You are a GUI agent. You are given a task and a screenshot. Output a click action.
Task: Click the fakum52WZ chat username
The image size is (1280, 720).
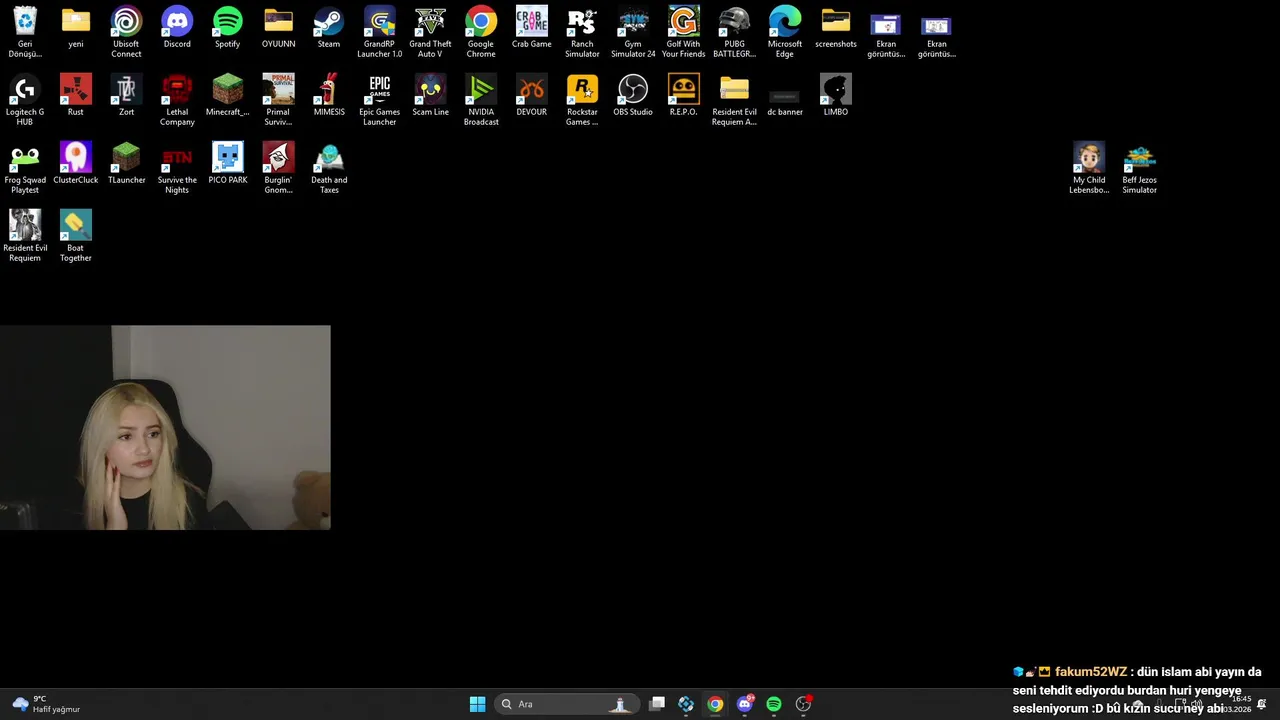pos(1091,672)
